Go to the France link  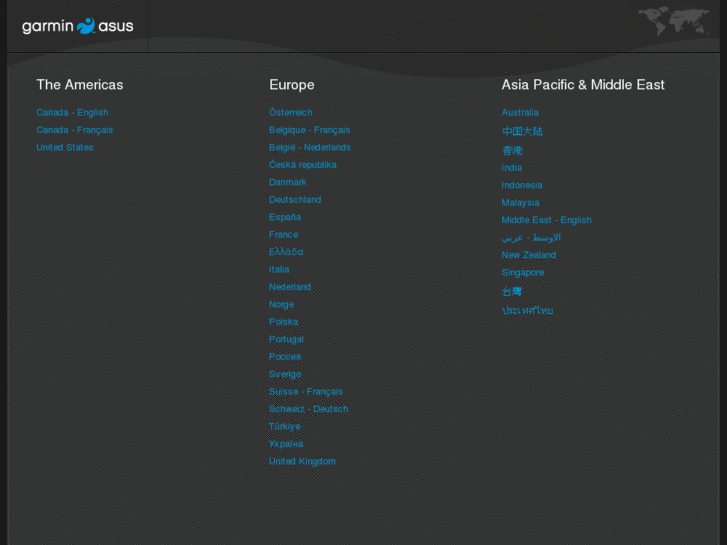pyautogui.click(x=283, y=234)
